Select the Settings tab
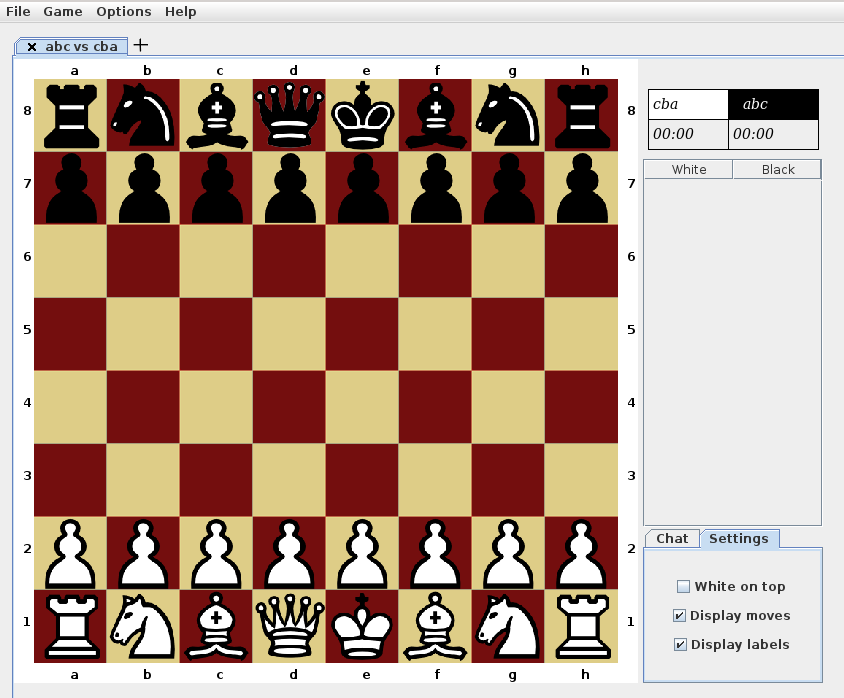Image resolution: width=844 pixels, height=698 pixels. pyautogui.click(x=739, y=538)
